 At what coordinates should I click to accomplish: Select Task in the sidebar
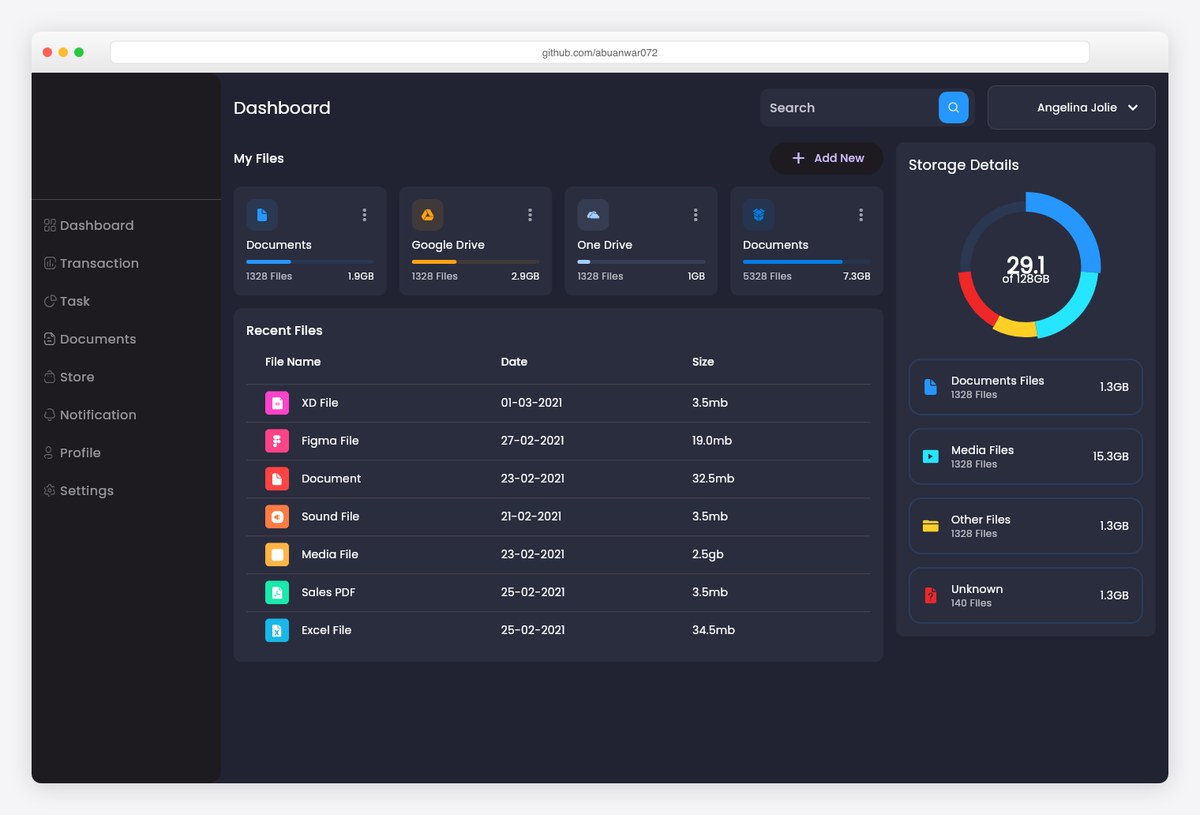(75, 302)
